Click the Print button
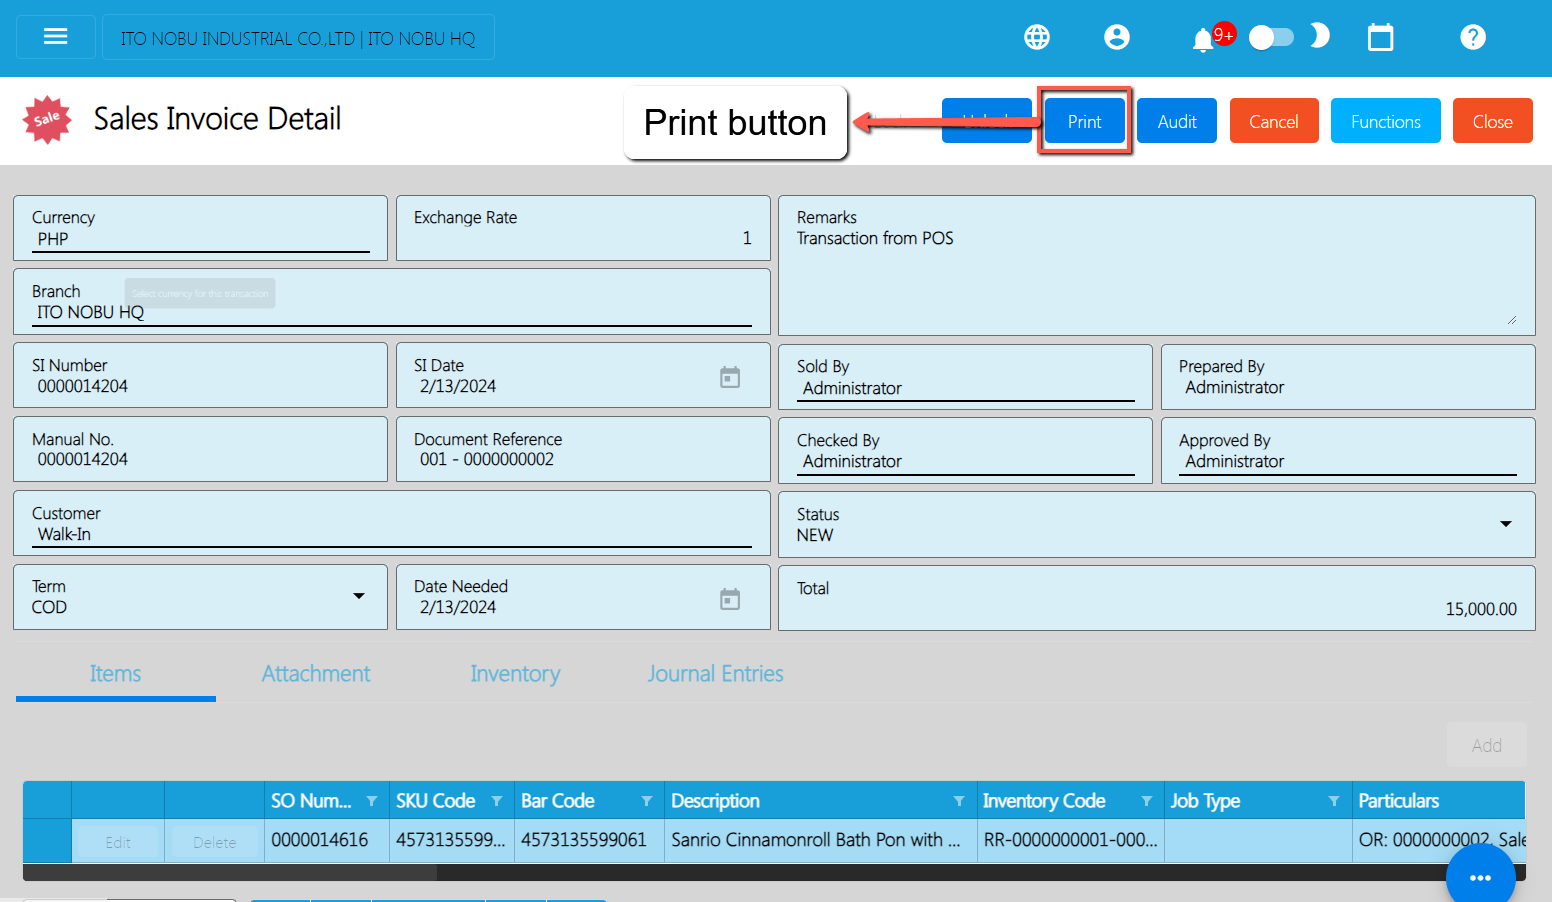 [1084, 121]
